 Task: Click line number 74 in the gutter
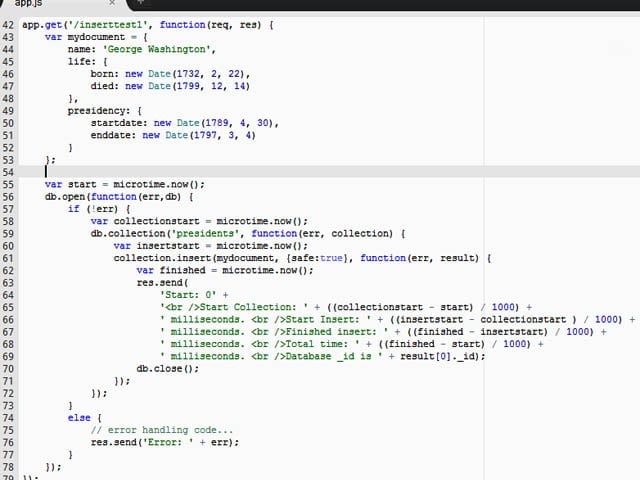[8, 418]
